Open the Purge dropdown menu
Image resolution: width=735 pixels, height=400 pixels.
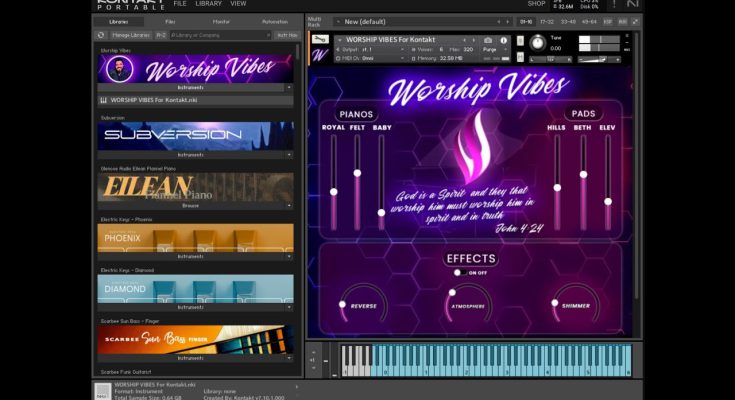[494, 49]
